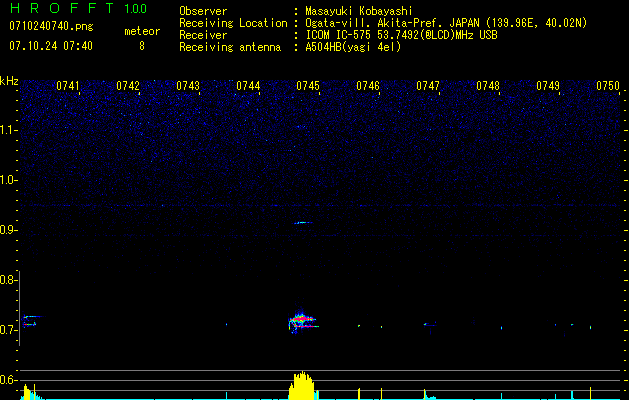
Task: Click the Observer label
Action: (x=203, y=11)
